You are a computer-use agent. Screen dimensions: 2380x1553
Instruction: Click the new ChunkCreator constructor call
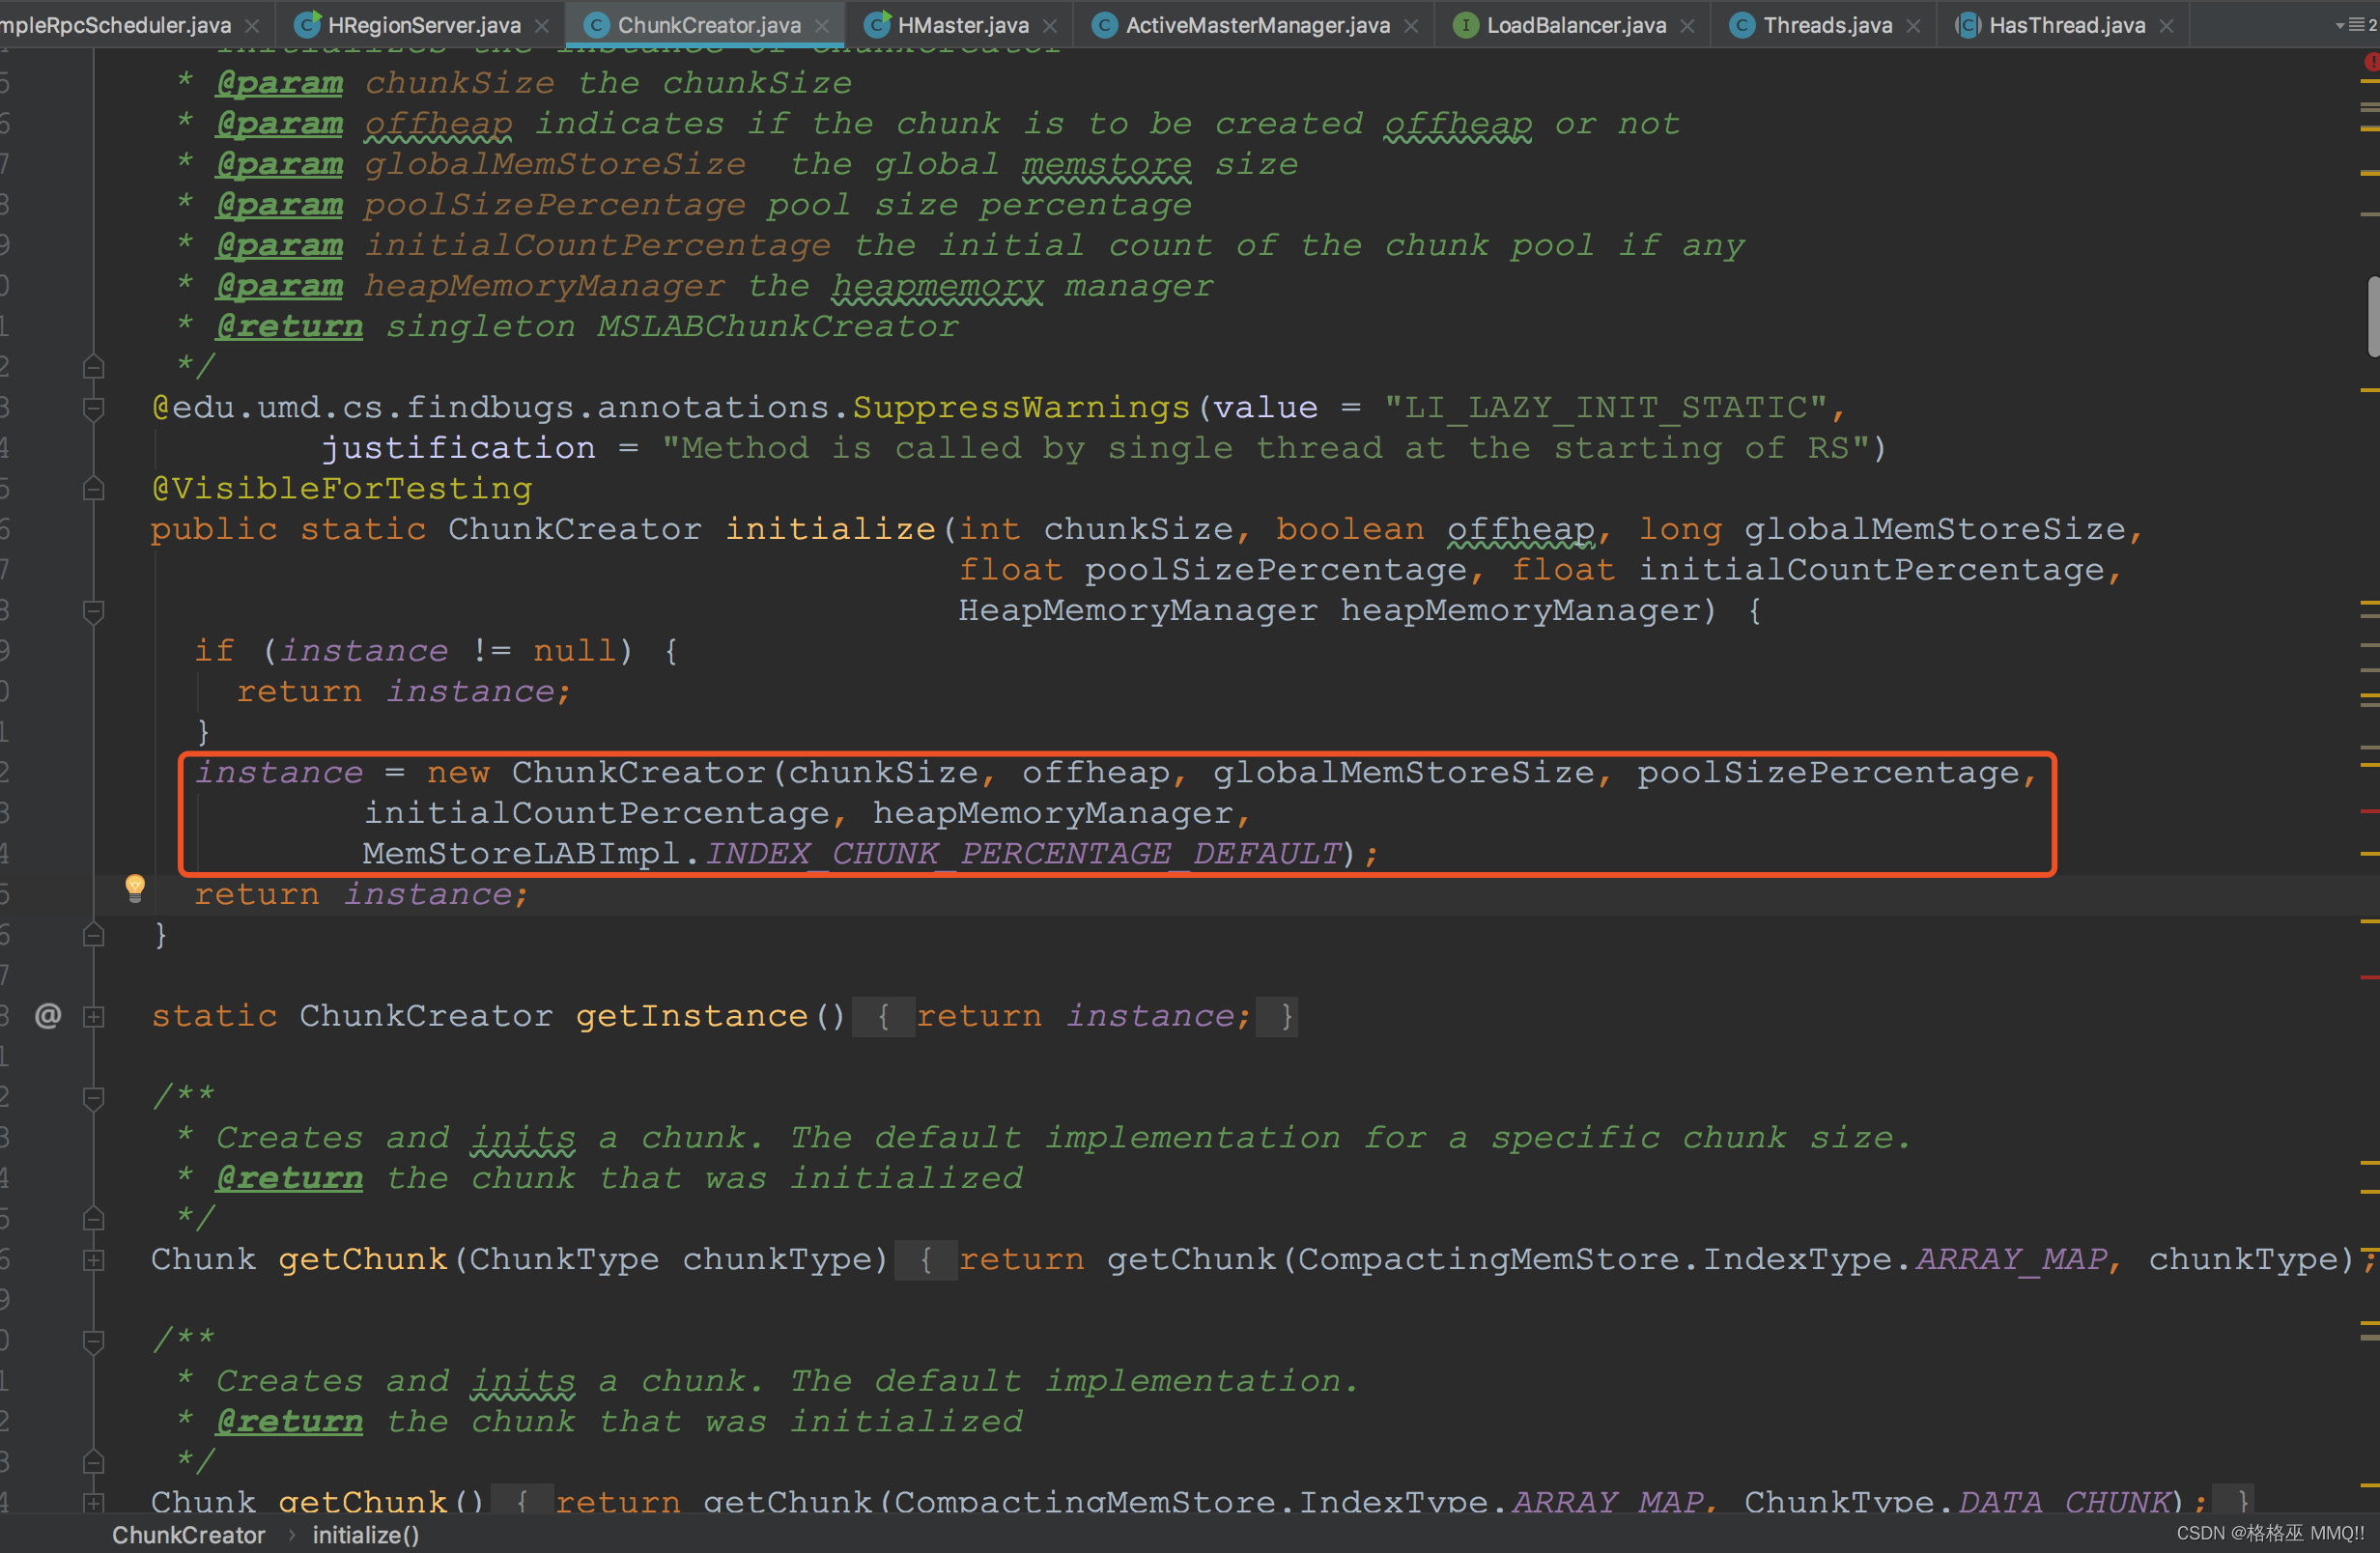tap(638, 772)
